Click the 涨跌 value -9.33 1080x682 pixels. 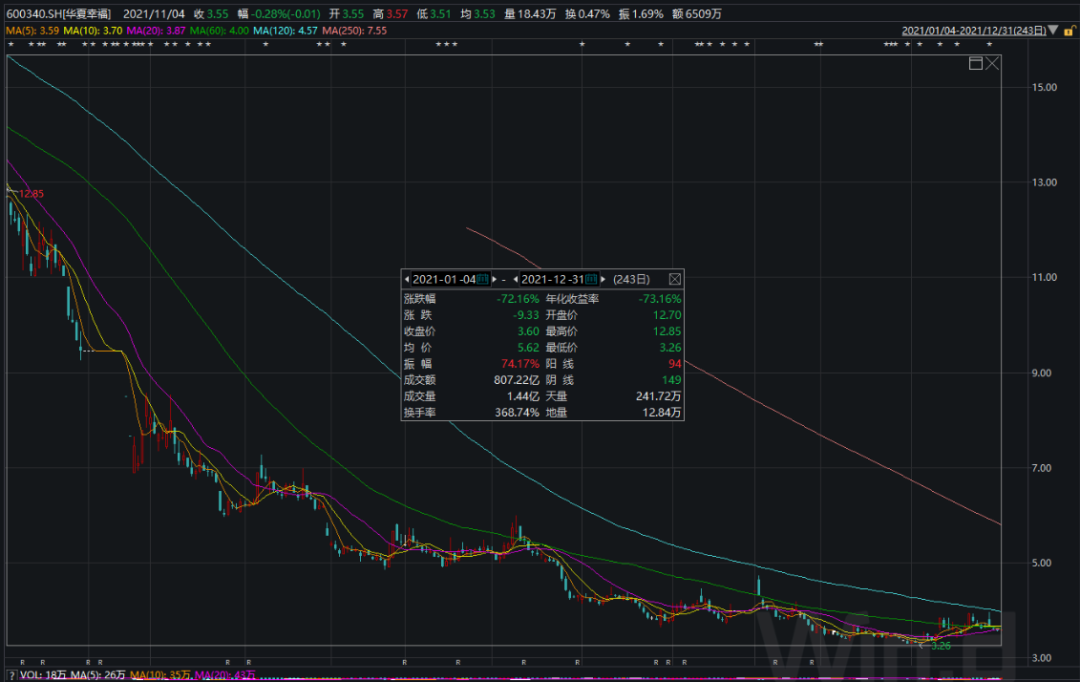tap(526, 315)
